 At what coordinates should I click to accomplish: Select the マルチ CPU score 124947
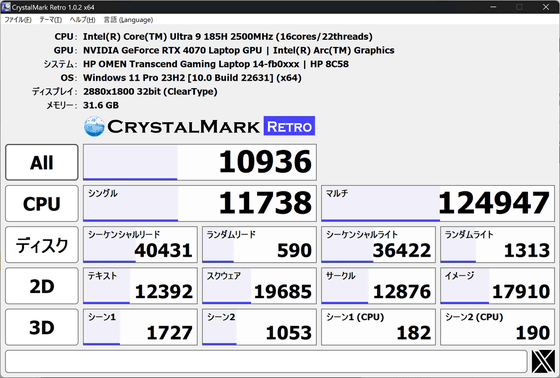tap(438, 204)
